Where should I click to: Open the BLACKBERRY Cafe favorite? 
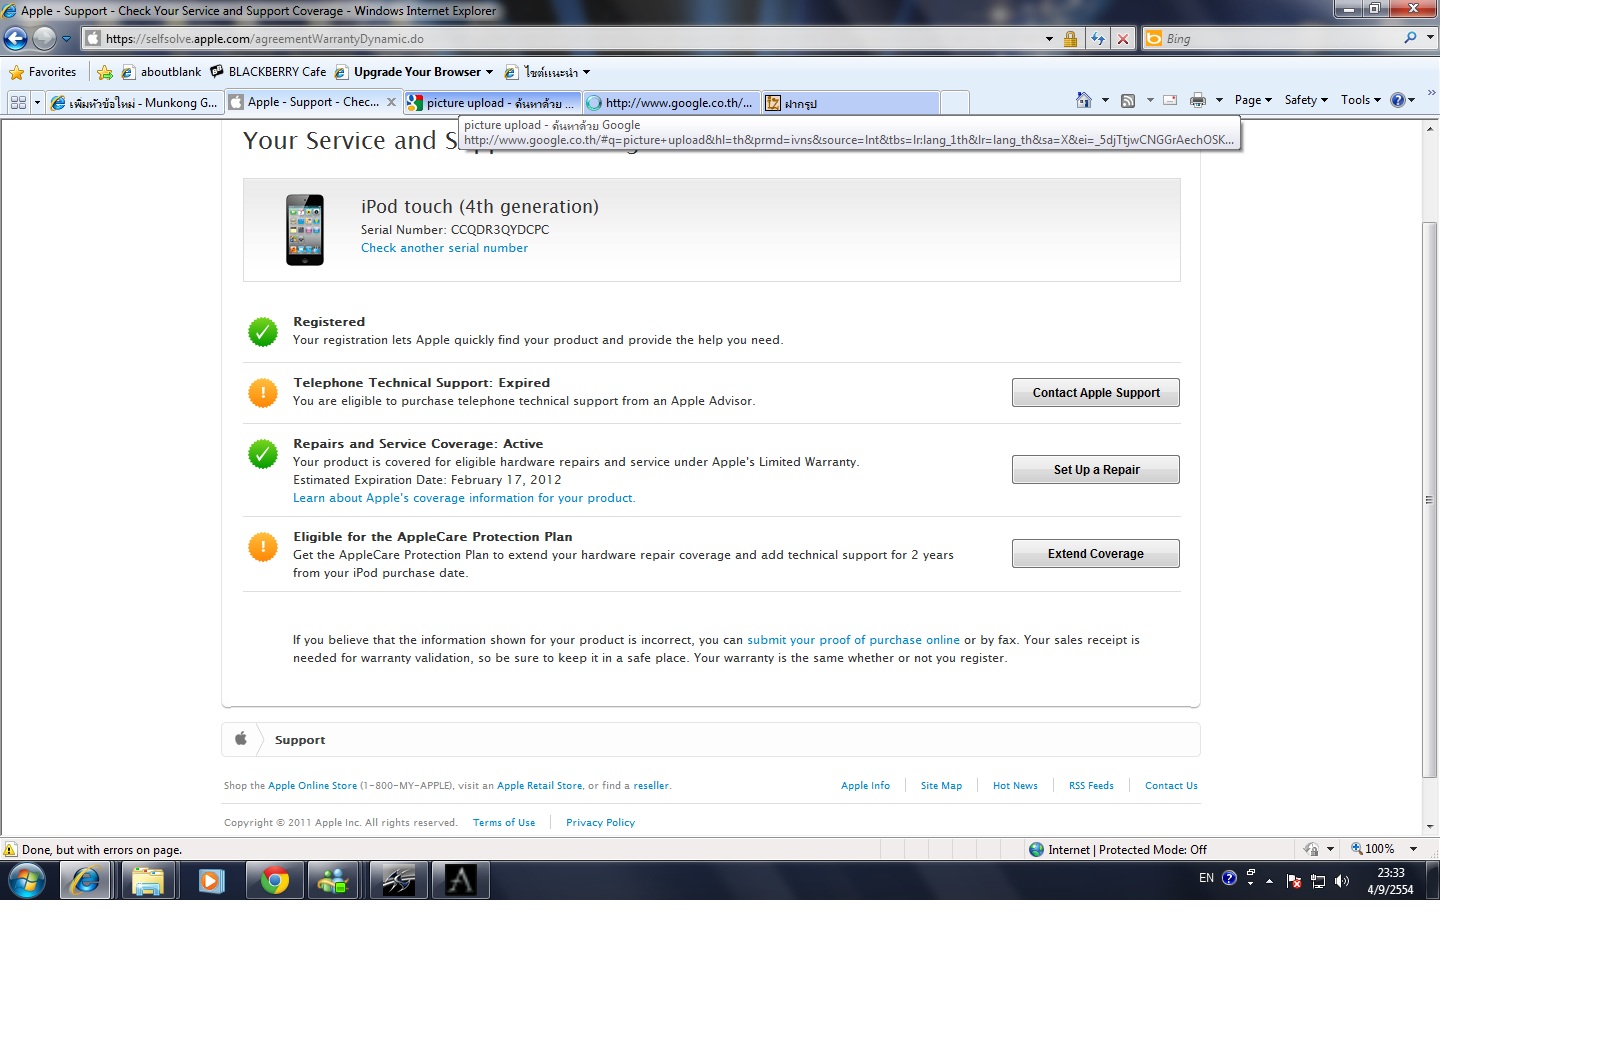coord(268,72)
